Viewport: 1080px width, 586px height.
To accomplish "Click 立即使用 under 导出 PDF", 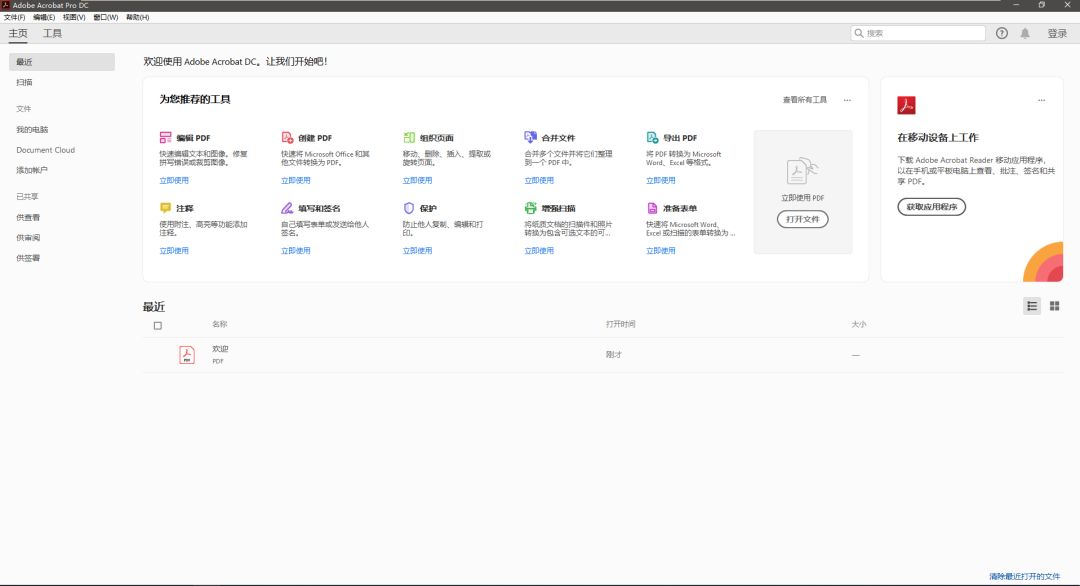I will pyautogui.click(x=661, y=180).
